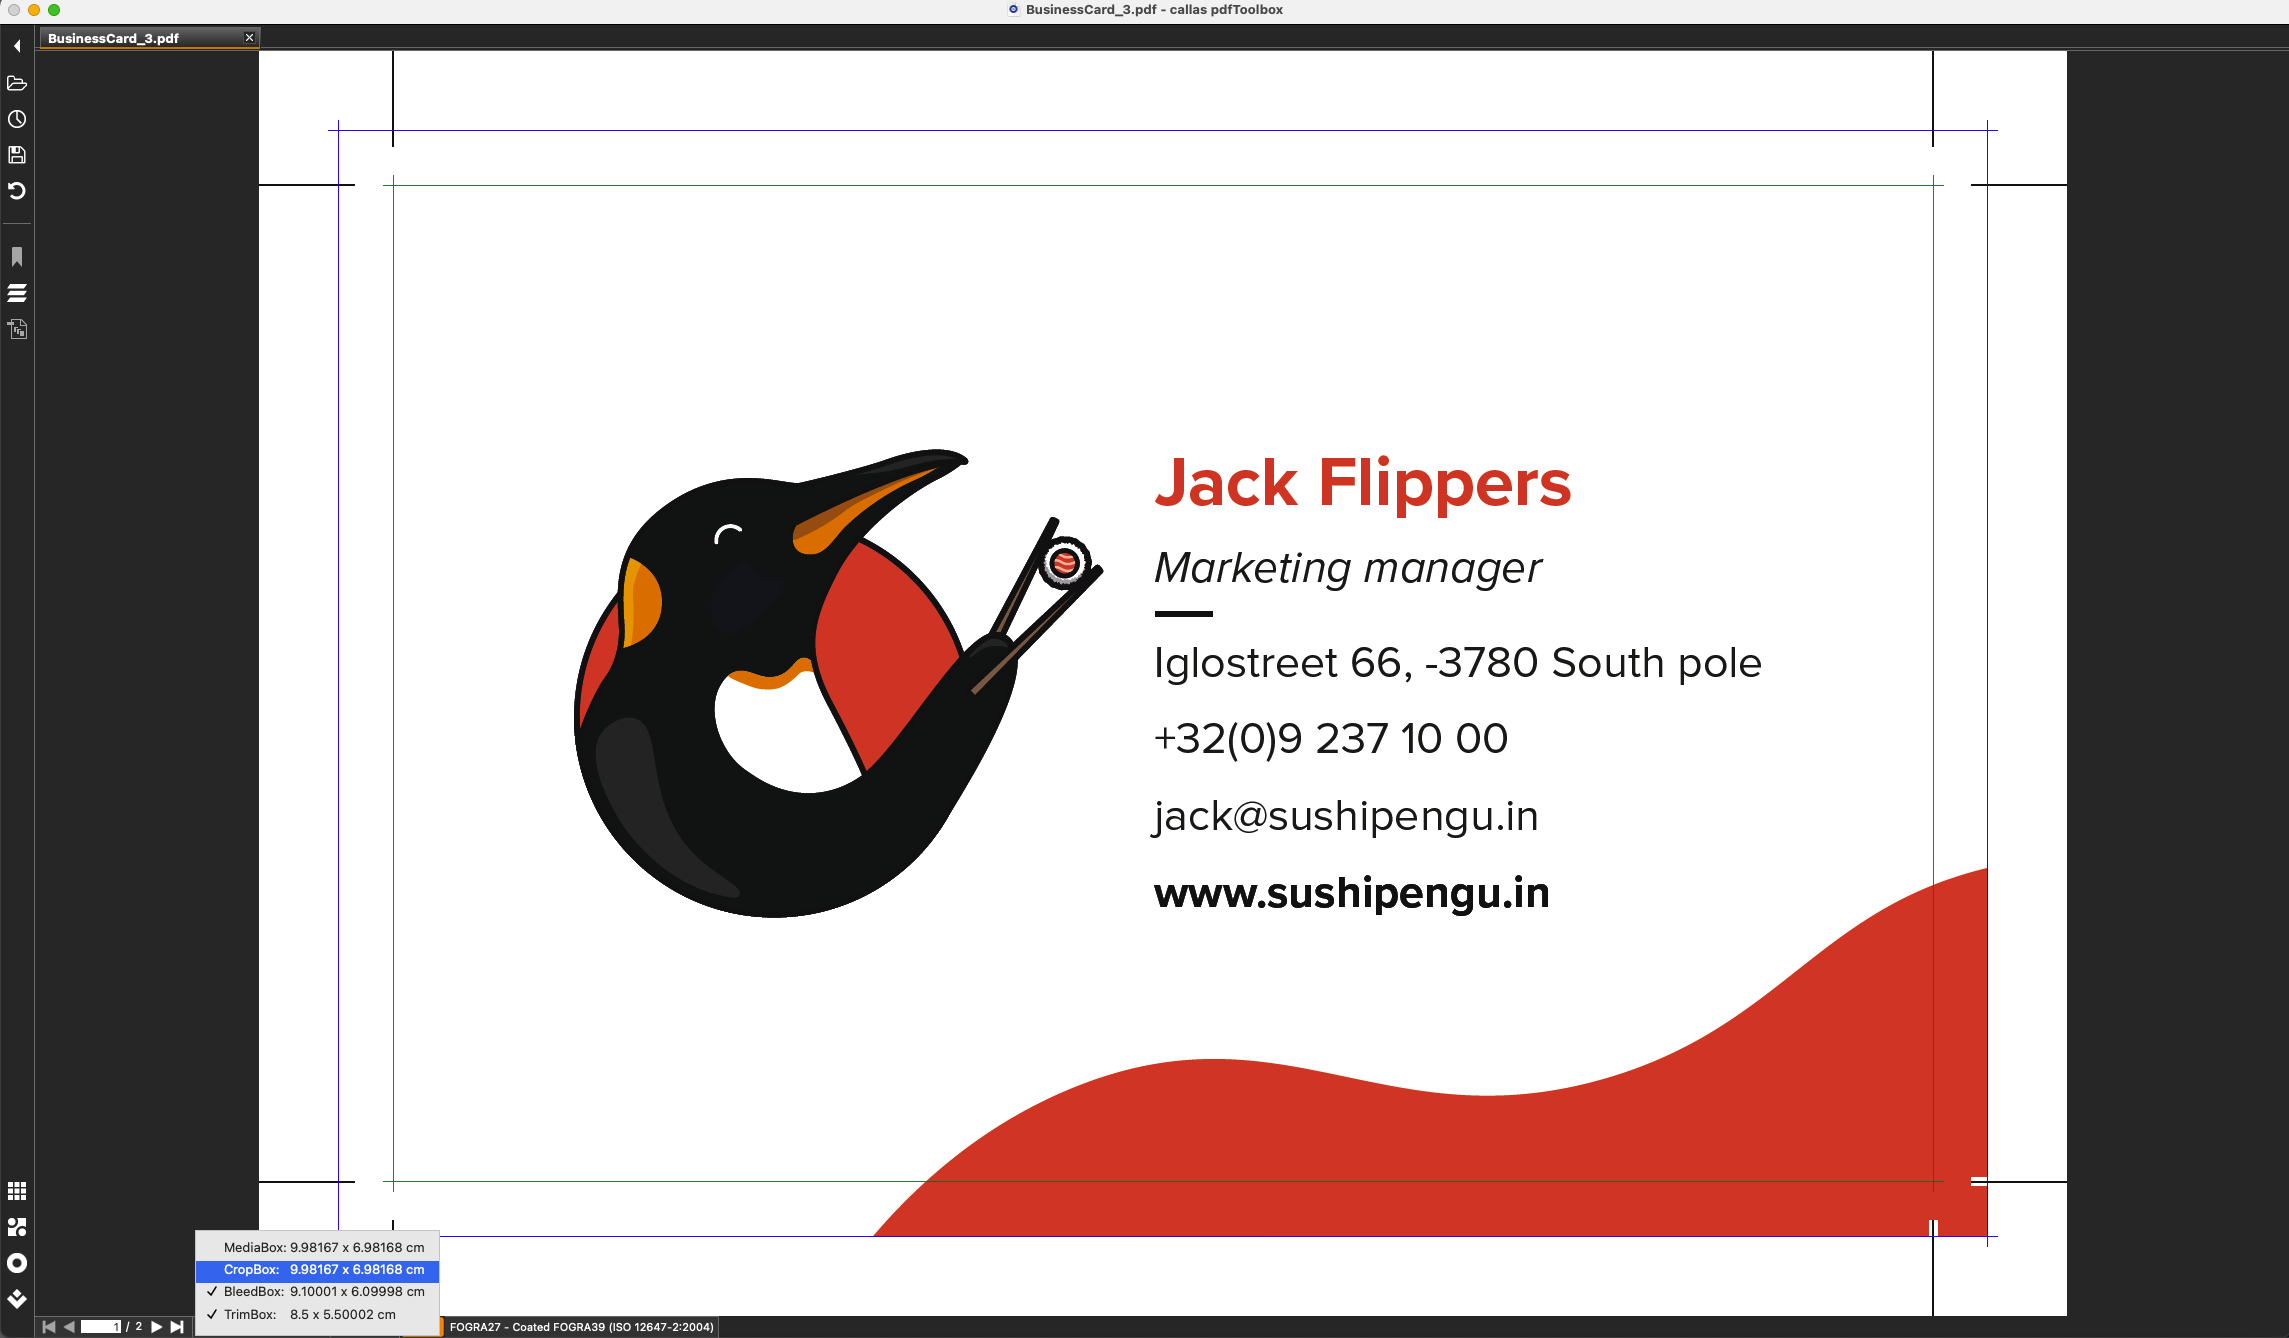The image size is (2289, 1338).
Task: Click the circle ring icon in sidebar
Action: [17, 1263]
